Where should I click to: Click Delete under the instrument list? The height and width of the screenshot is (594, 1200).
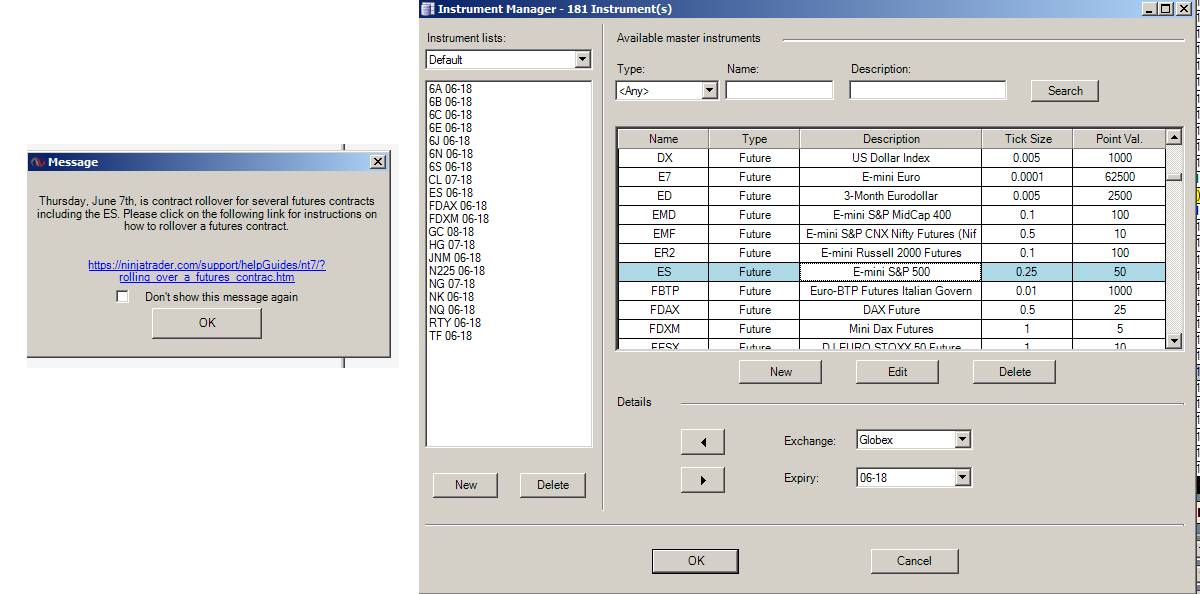pos(553,485)
